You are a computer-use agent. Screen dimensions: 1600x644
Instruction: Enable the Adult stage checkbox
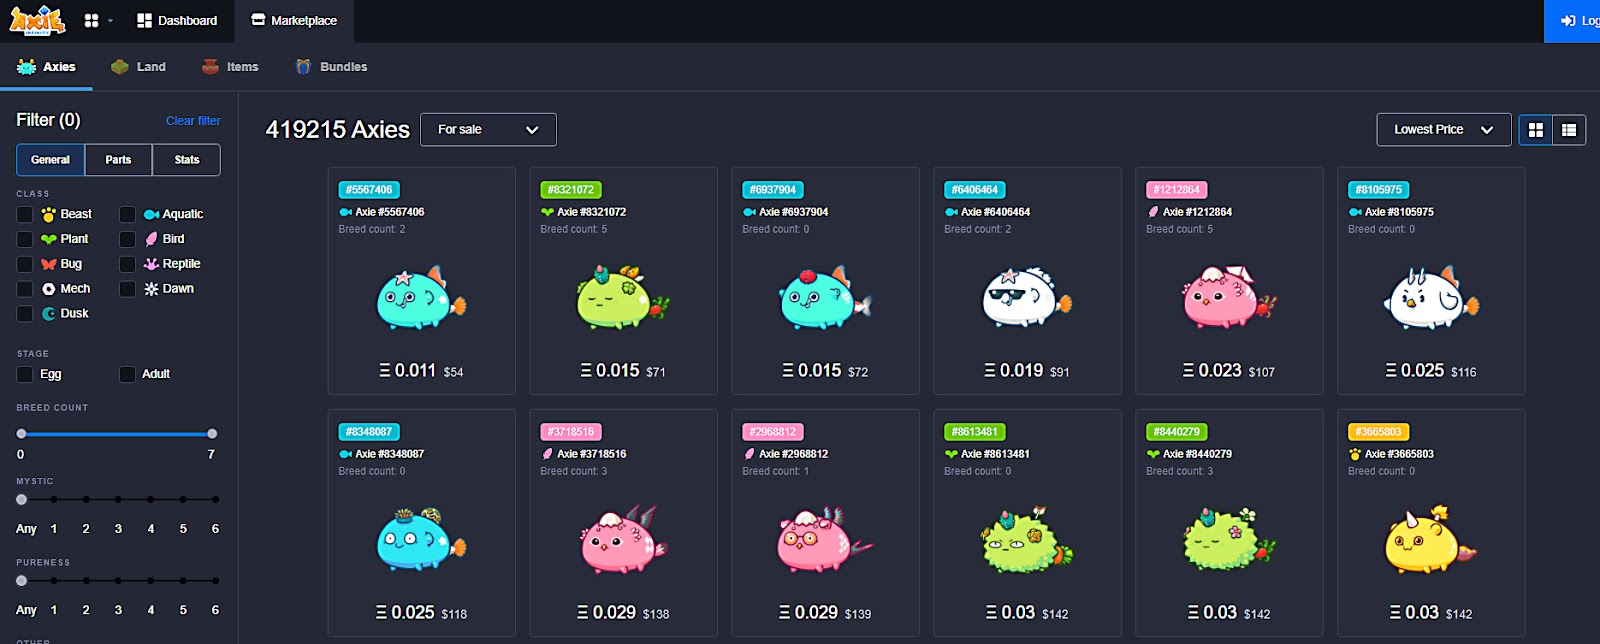tap(127, 374)
